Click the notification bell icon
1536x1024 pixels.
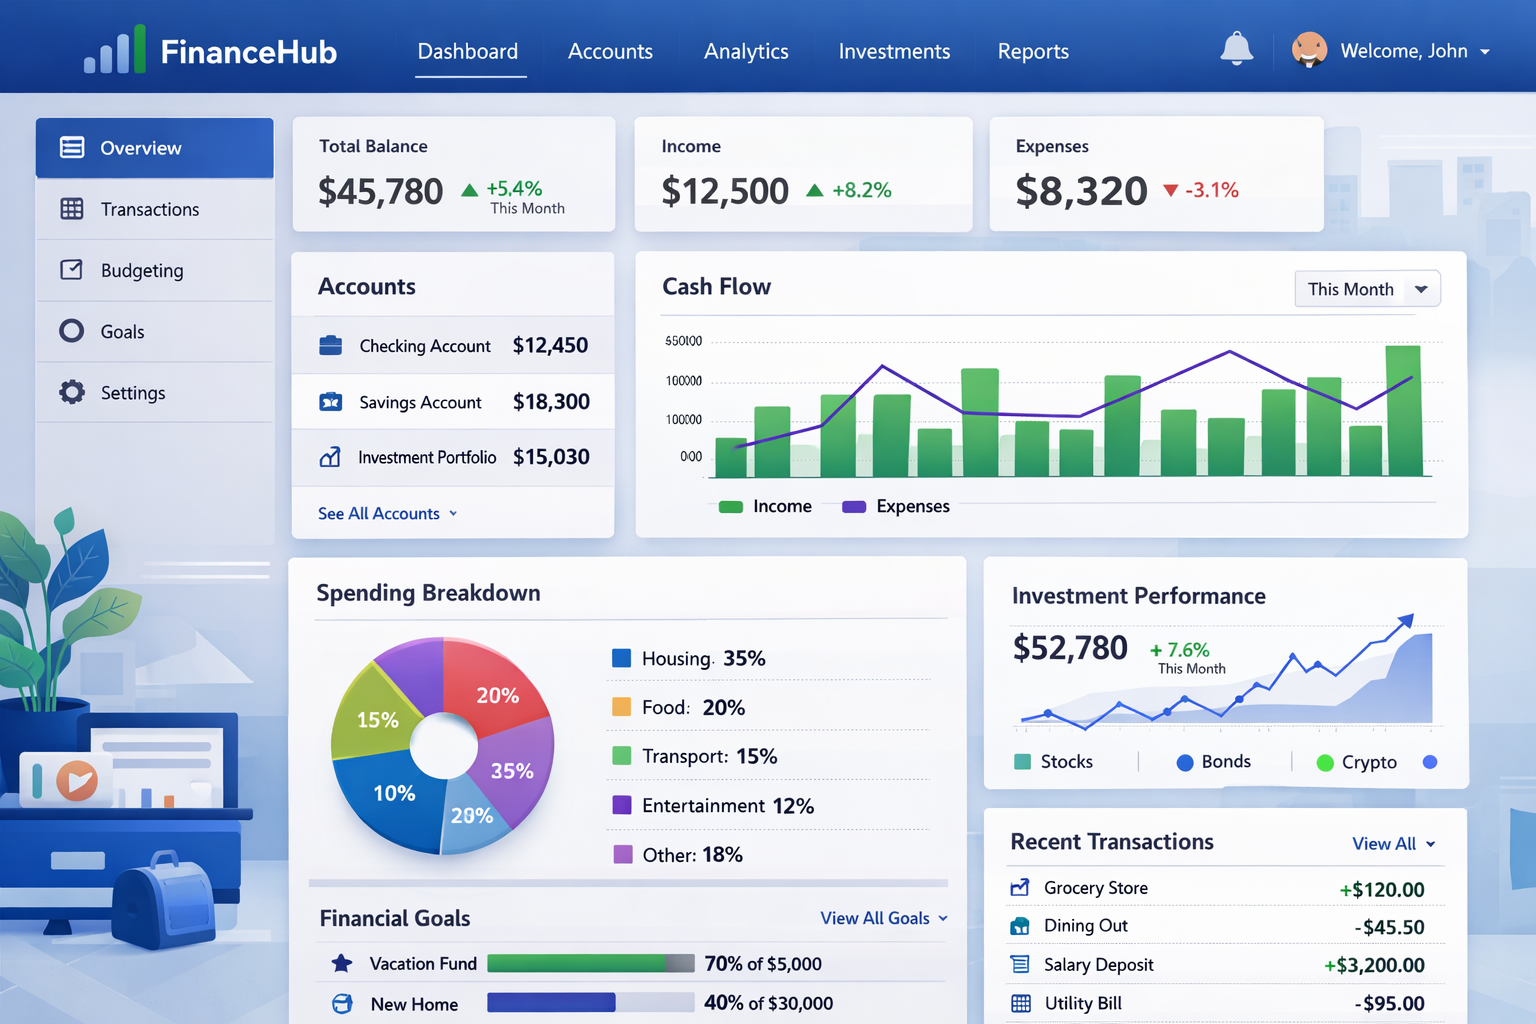pyautogui.click(x=1236, y=48)
